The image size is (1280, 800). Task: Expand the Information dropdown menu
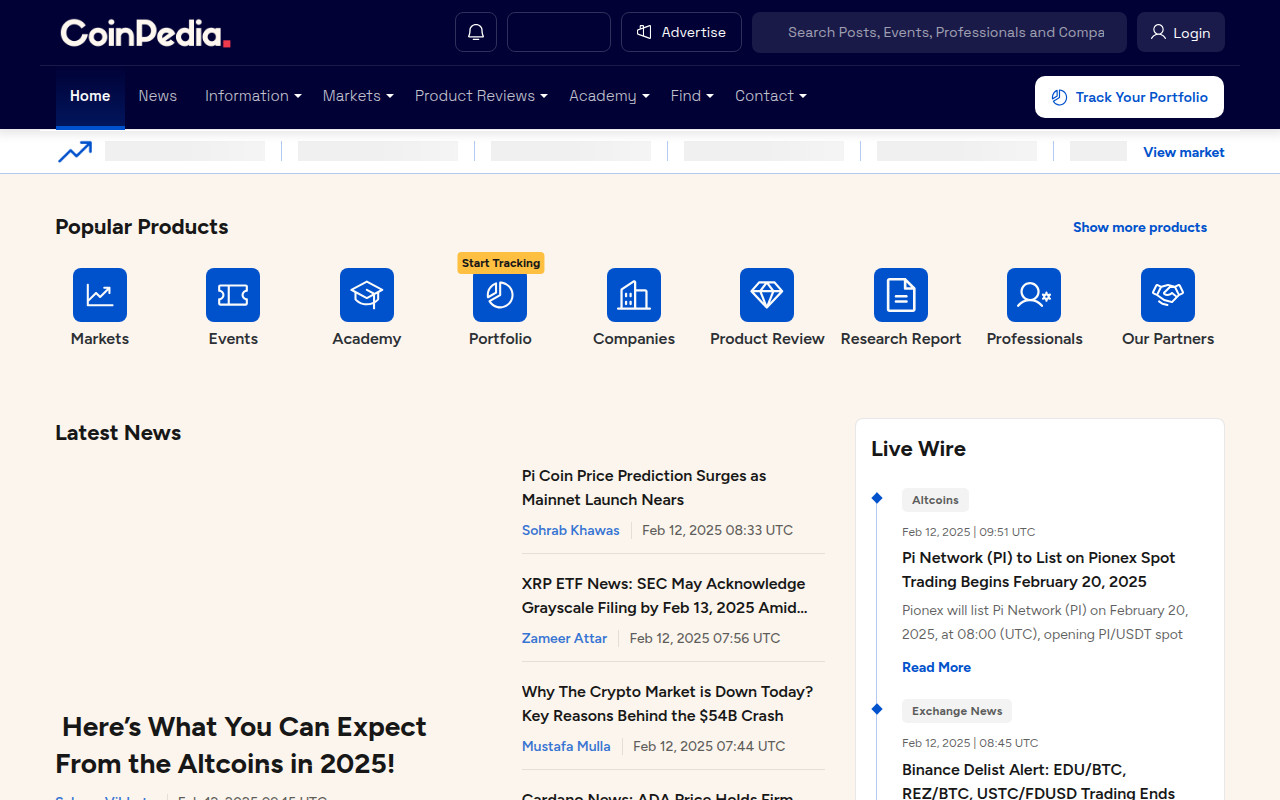[253, 96]
